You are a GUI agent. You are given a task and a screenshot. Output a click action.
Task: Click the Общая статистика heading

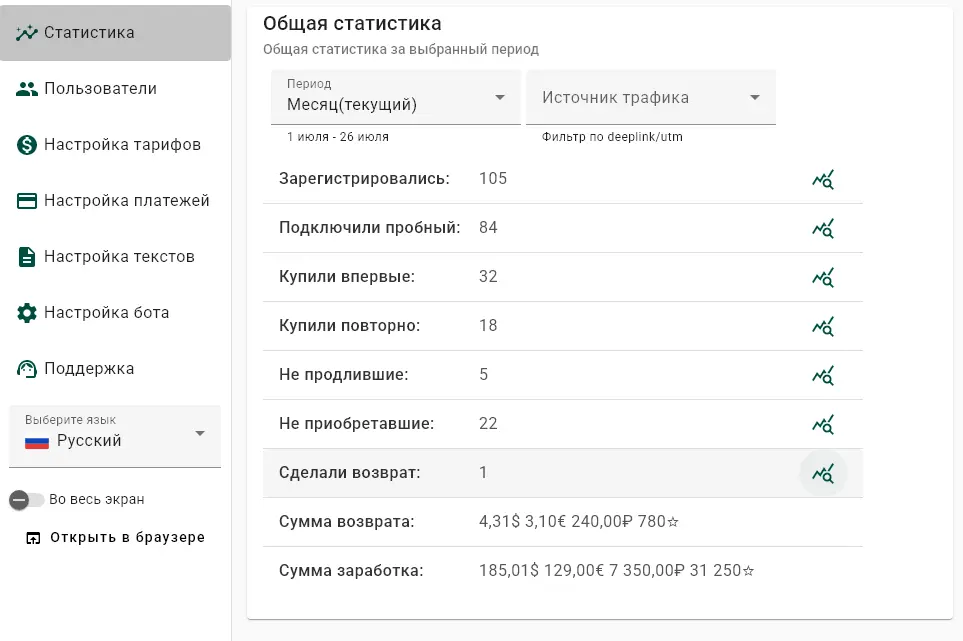pyautogui.click(x=352, y=23)
